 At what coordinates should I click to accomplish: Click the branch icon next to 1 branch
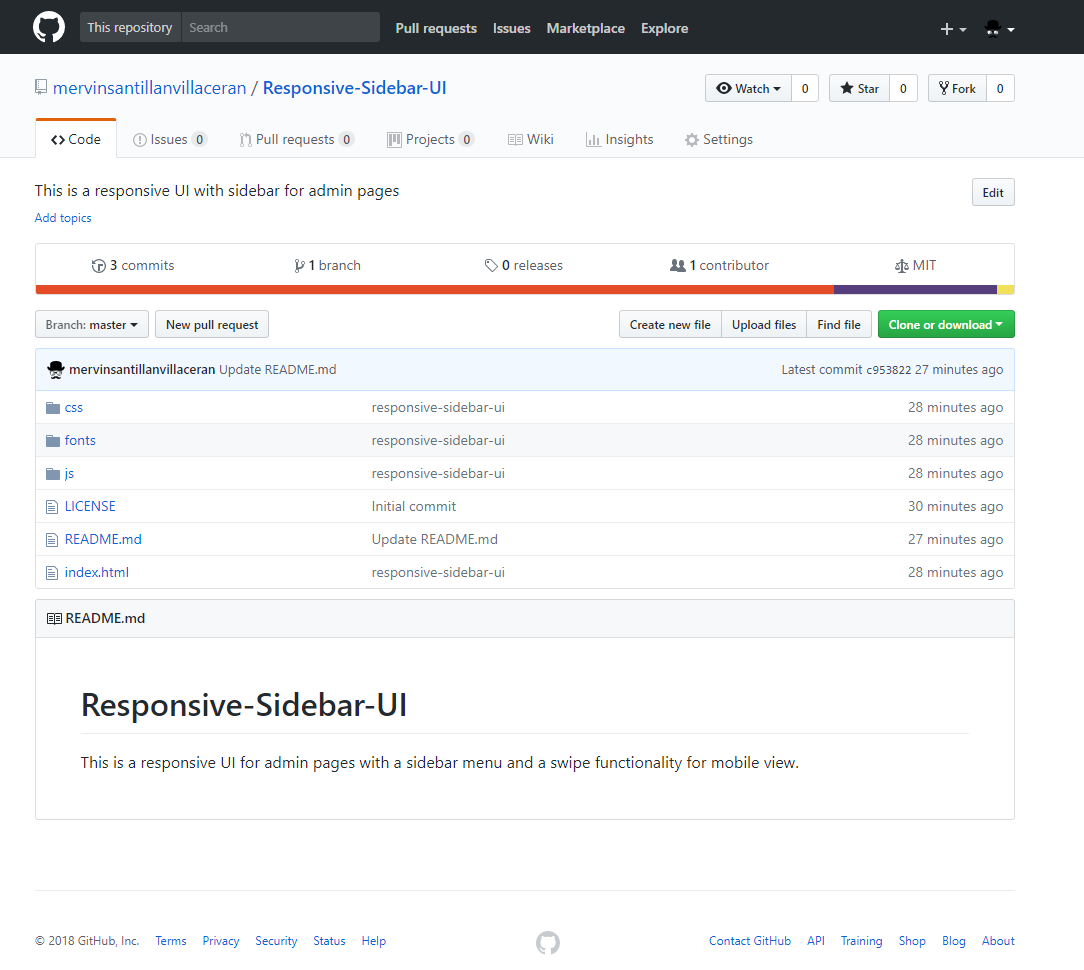pyautogui.click(x=299, y=265)
